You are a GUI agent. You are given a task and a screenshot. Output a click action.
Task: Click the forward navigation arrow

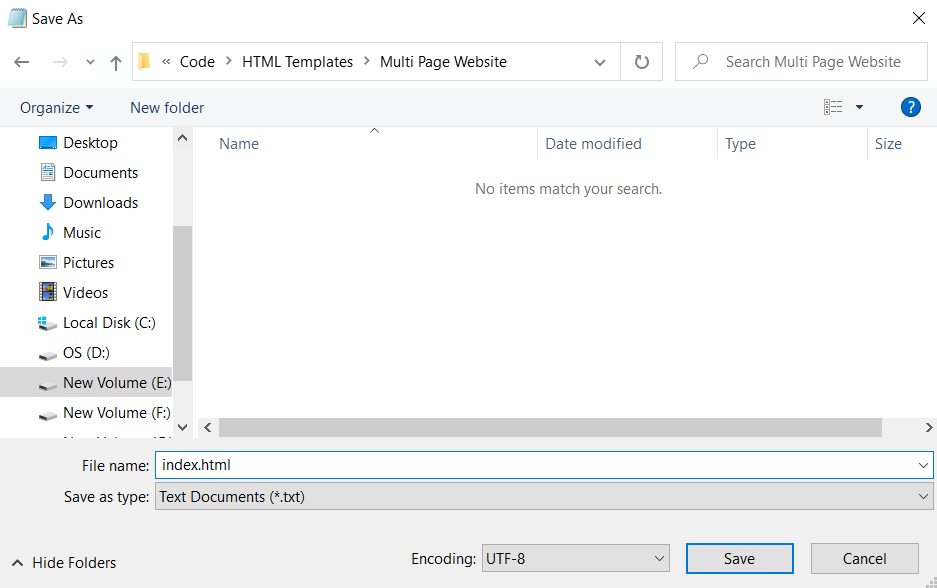coord(60,62)
